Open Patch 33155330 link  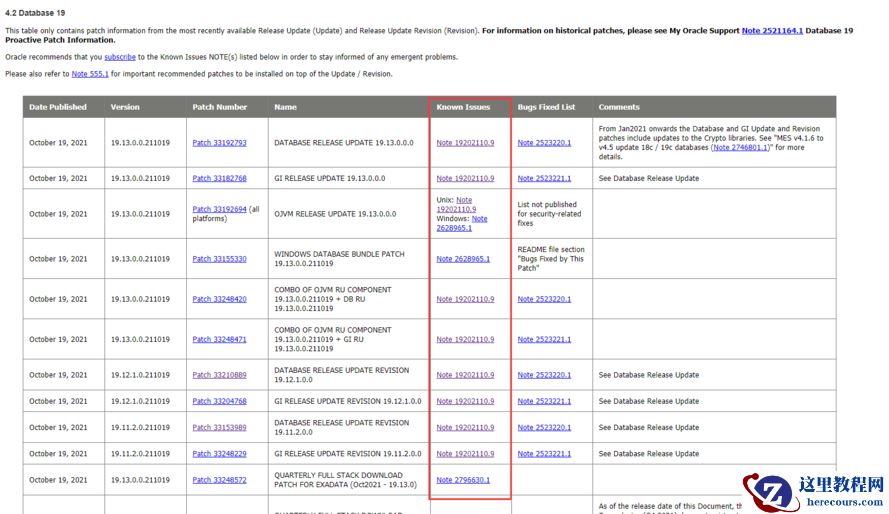[219, 258]
